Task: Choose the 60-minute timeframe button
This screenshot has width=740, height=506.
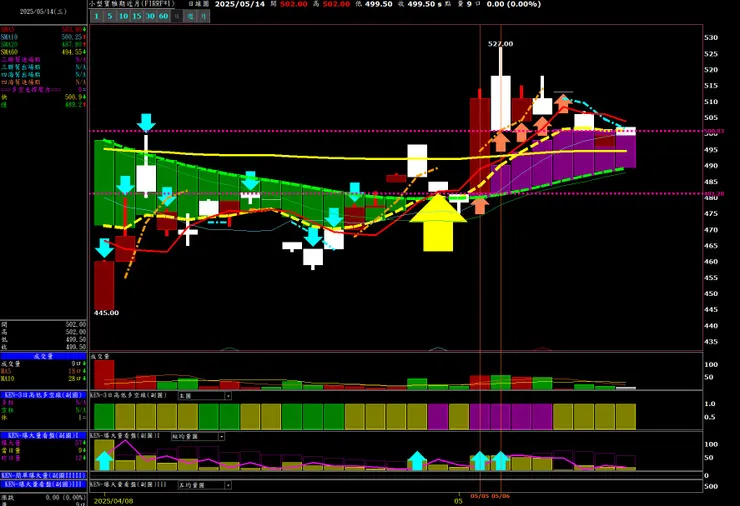Action: 163,16
